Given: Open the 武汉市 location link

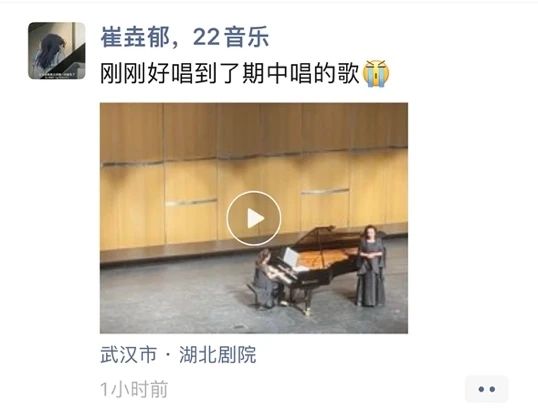Looking at the screenshot, I should (x=128, y=355).
